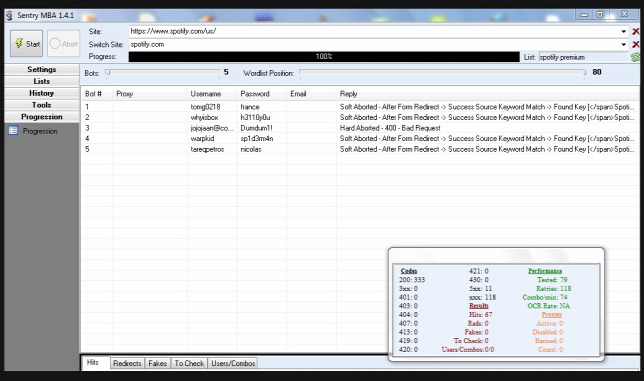Click the Bot # column header

click(96, 94)
